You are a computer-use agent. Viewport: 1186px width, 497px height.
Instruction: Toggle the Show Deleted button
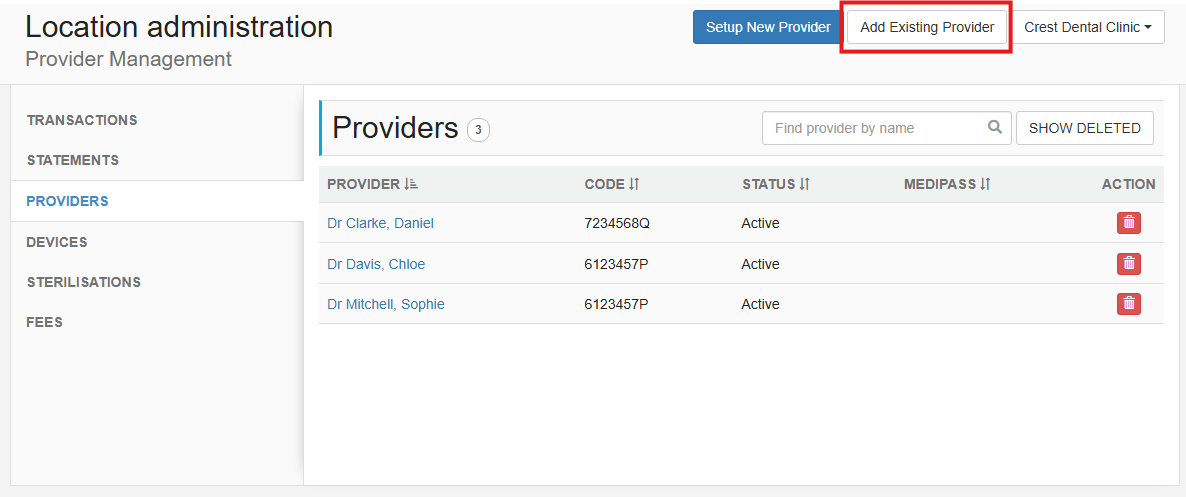[1085, 128]
